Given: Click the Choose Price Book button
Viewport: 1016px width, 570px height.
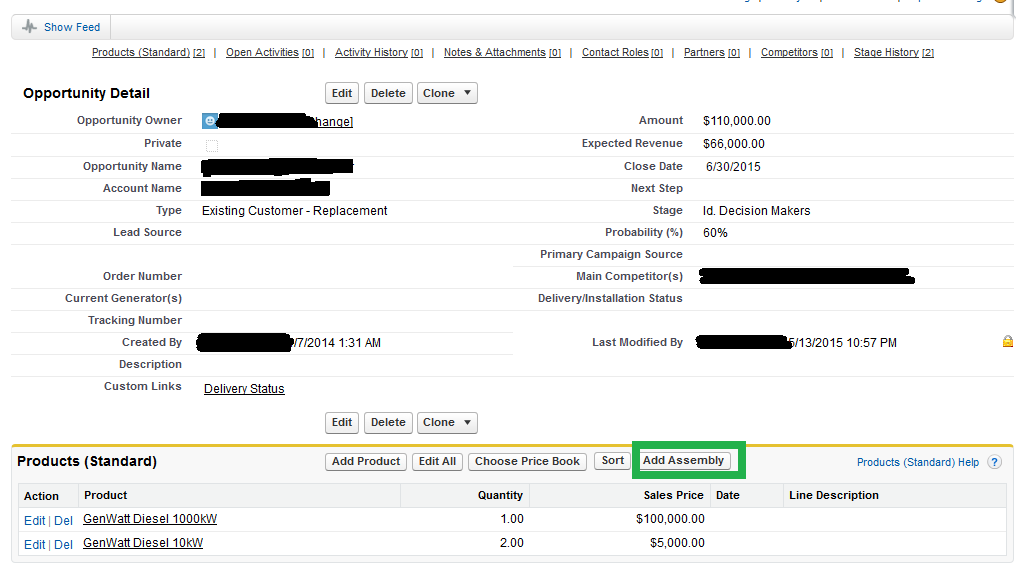Looking at the screenshot, I should tap(527, 461).
